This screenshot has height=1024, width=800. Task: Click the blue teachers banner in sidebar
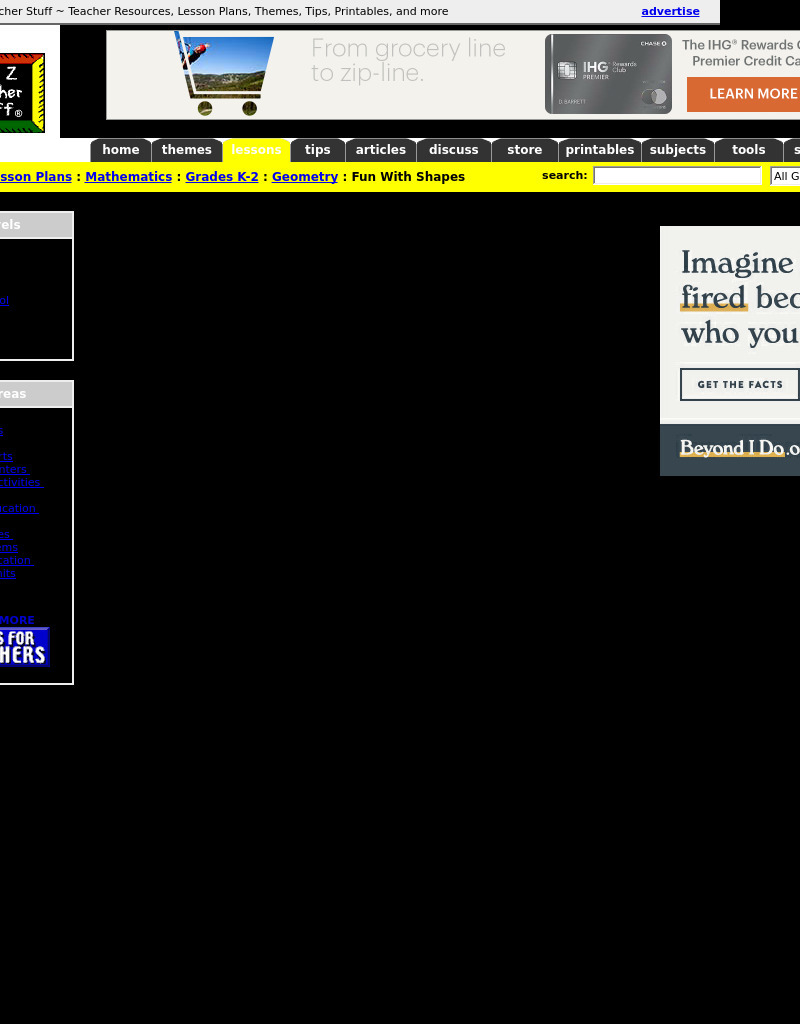point(24,647)
